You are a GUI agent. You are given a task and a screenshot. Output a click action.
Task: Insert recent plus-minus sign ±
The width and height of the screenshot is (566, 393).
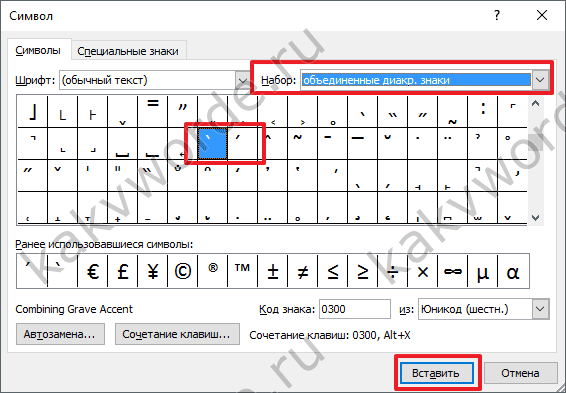point(273,271)
